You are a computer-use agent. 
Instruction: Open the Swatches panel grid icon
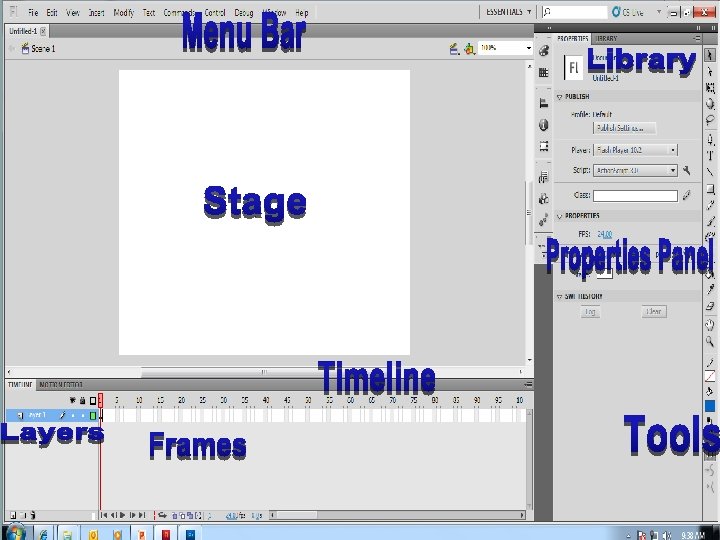point(544,73)
